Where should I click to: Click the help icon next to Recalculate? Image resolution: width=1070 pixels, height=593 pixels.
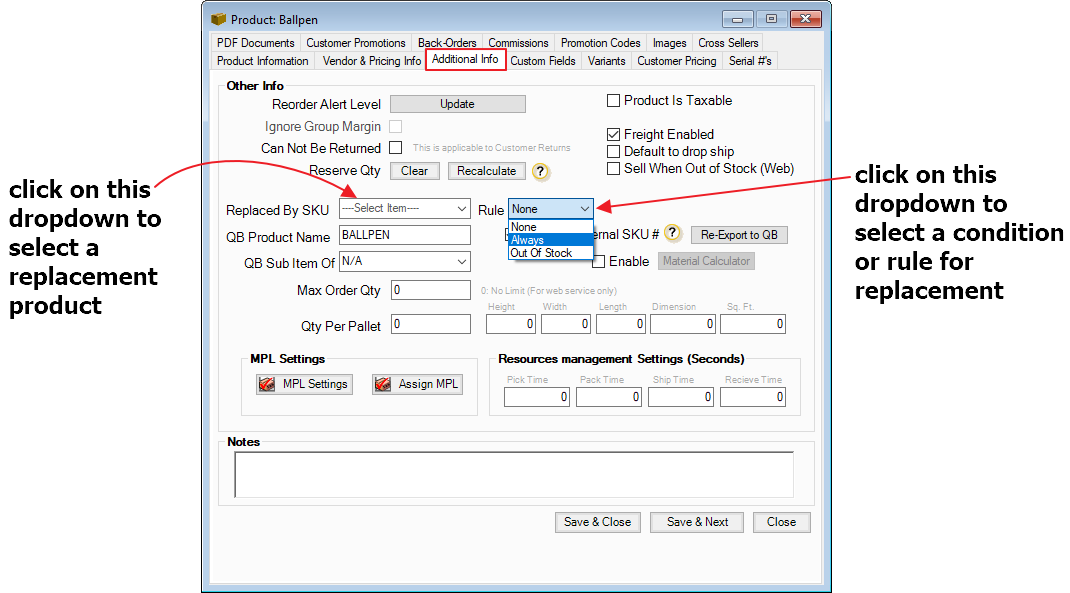(x=541, y=171)
